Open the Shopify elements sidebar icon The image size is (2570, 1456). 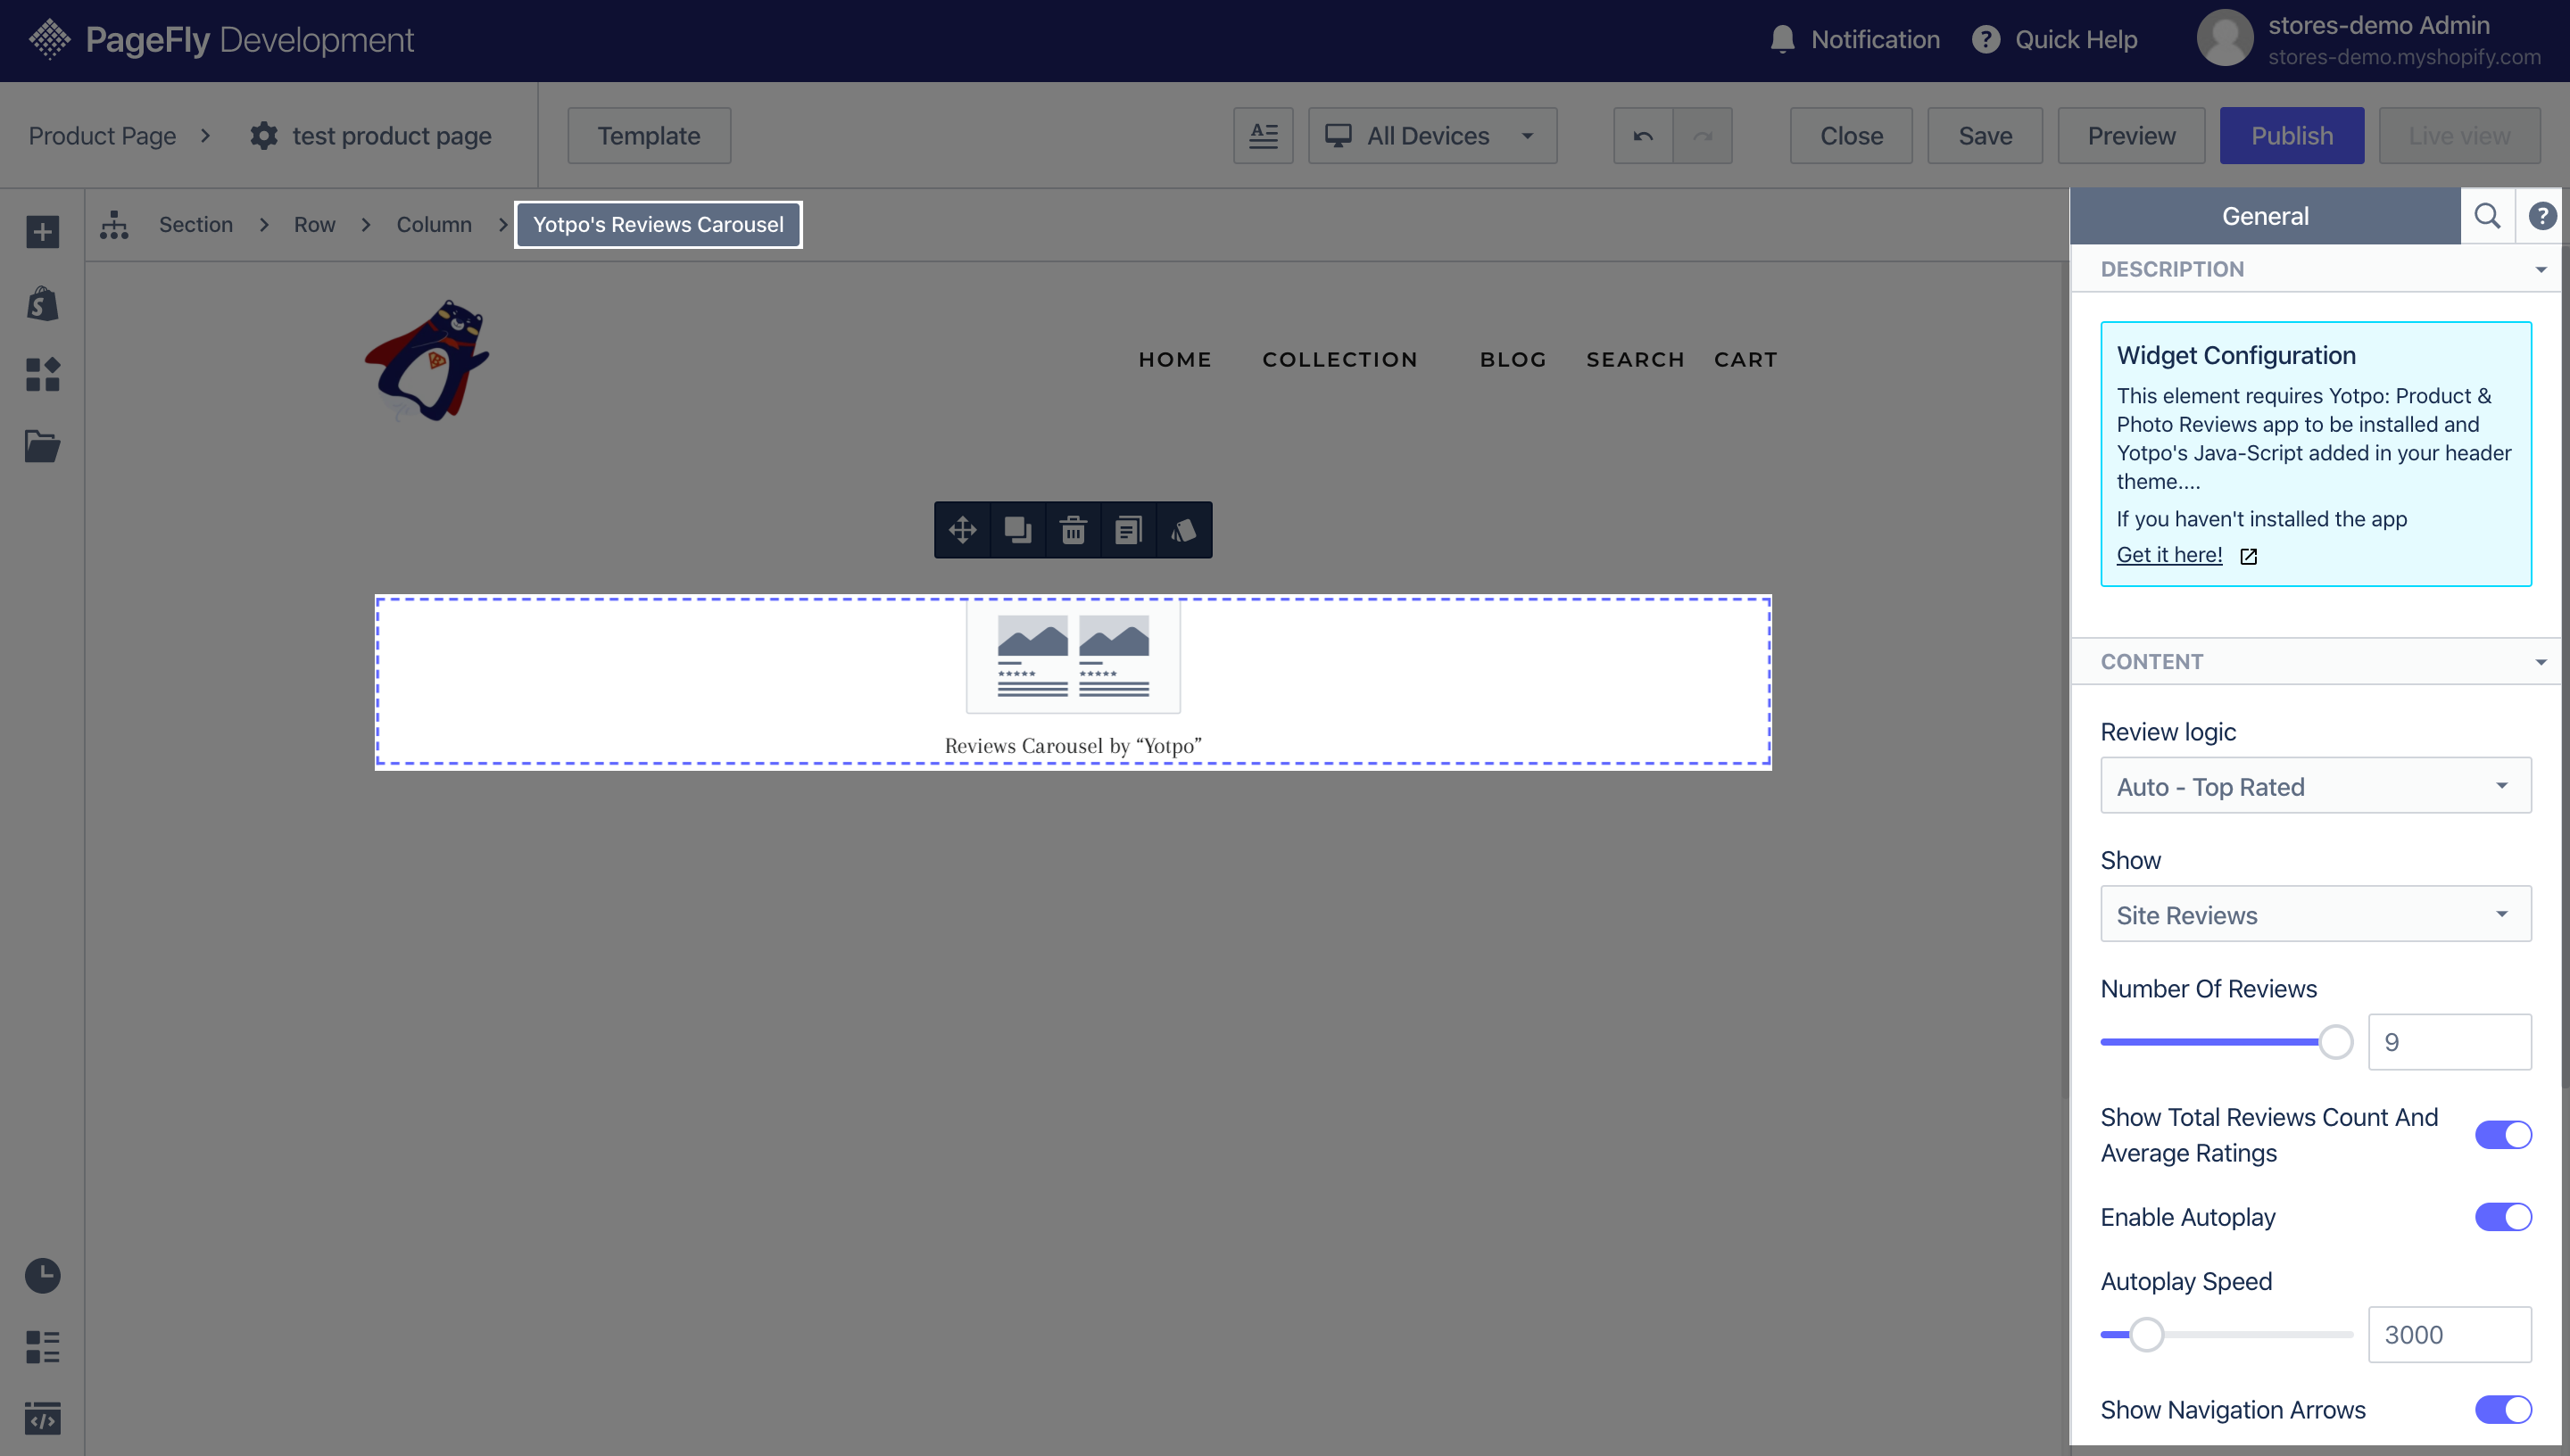point(42,303)
